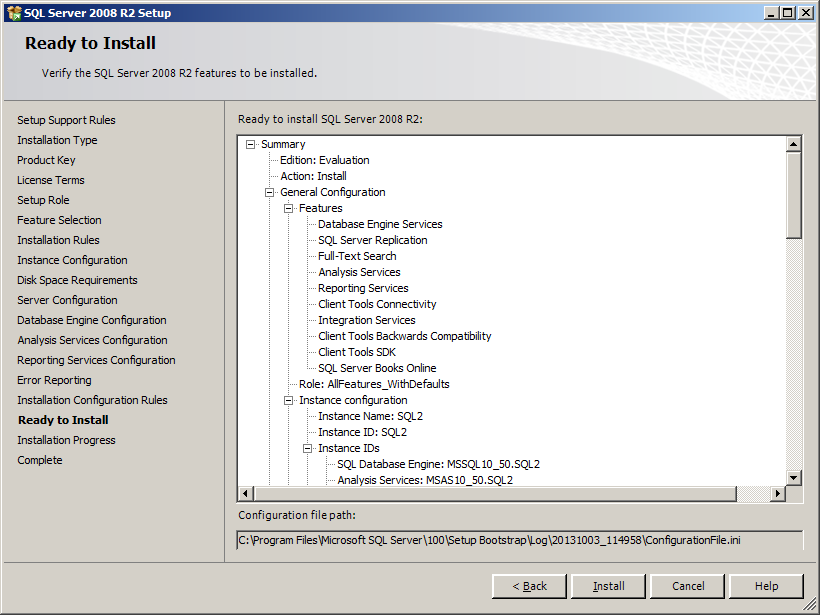Image resolution: width=820 pixels, height=615 pixels.
Task: Click the SQL Server Setup title bar icon
Action: click(x=14, y=13)
